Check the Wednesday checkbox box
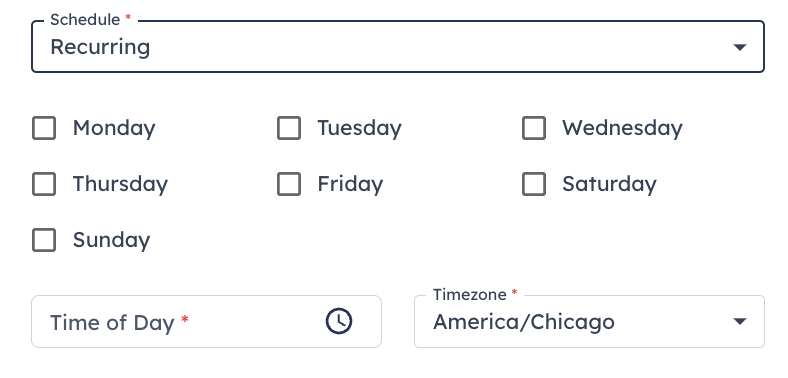 [534, 128]
